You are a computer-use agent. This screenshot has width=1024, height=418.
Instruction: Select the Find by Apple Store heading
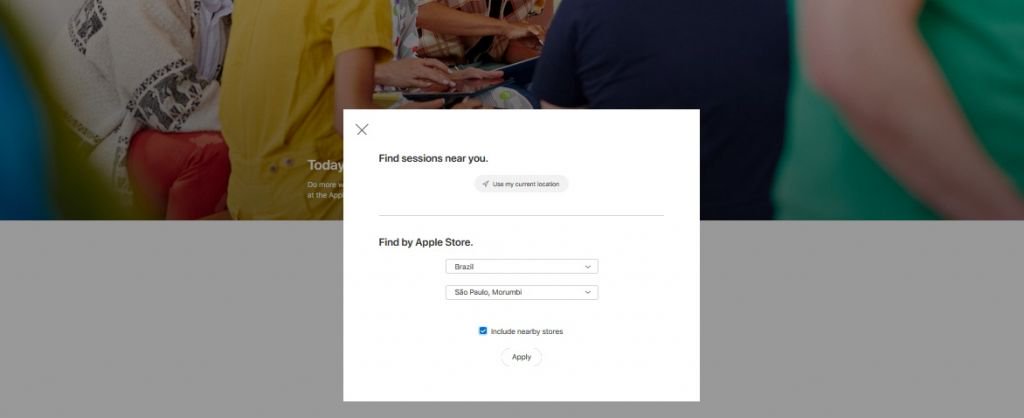click(426, 242)
